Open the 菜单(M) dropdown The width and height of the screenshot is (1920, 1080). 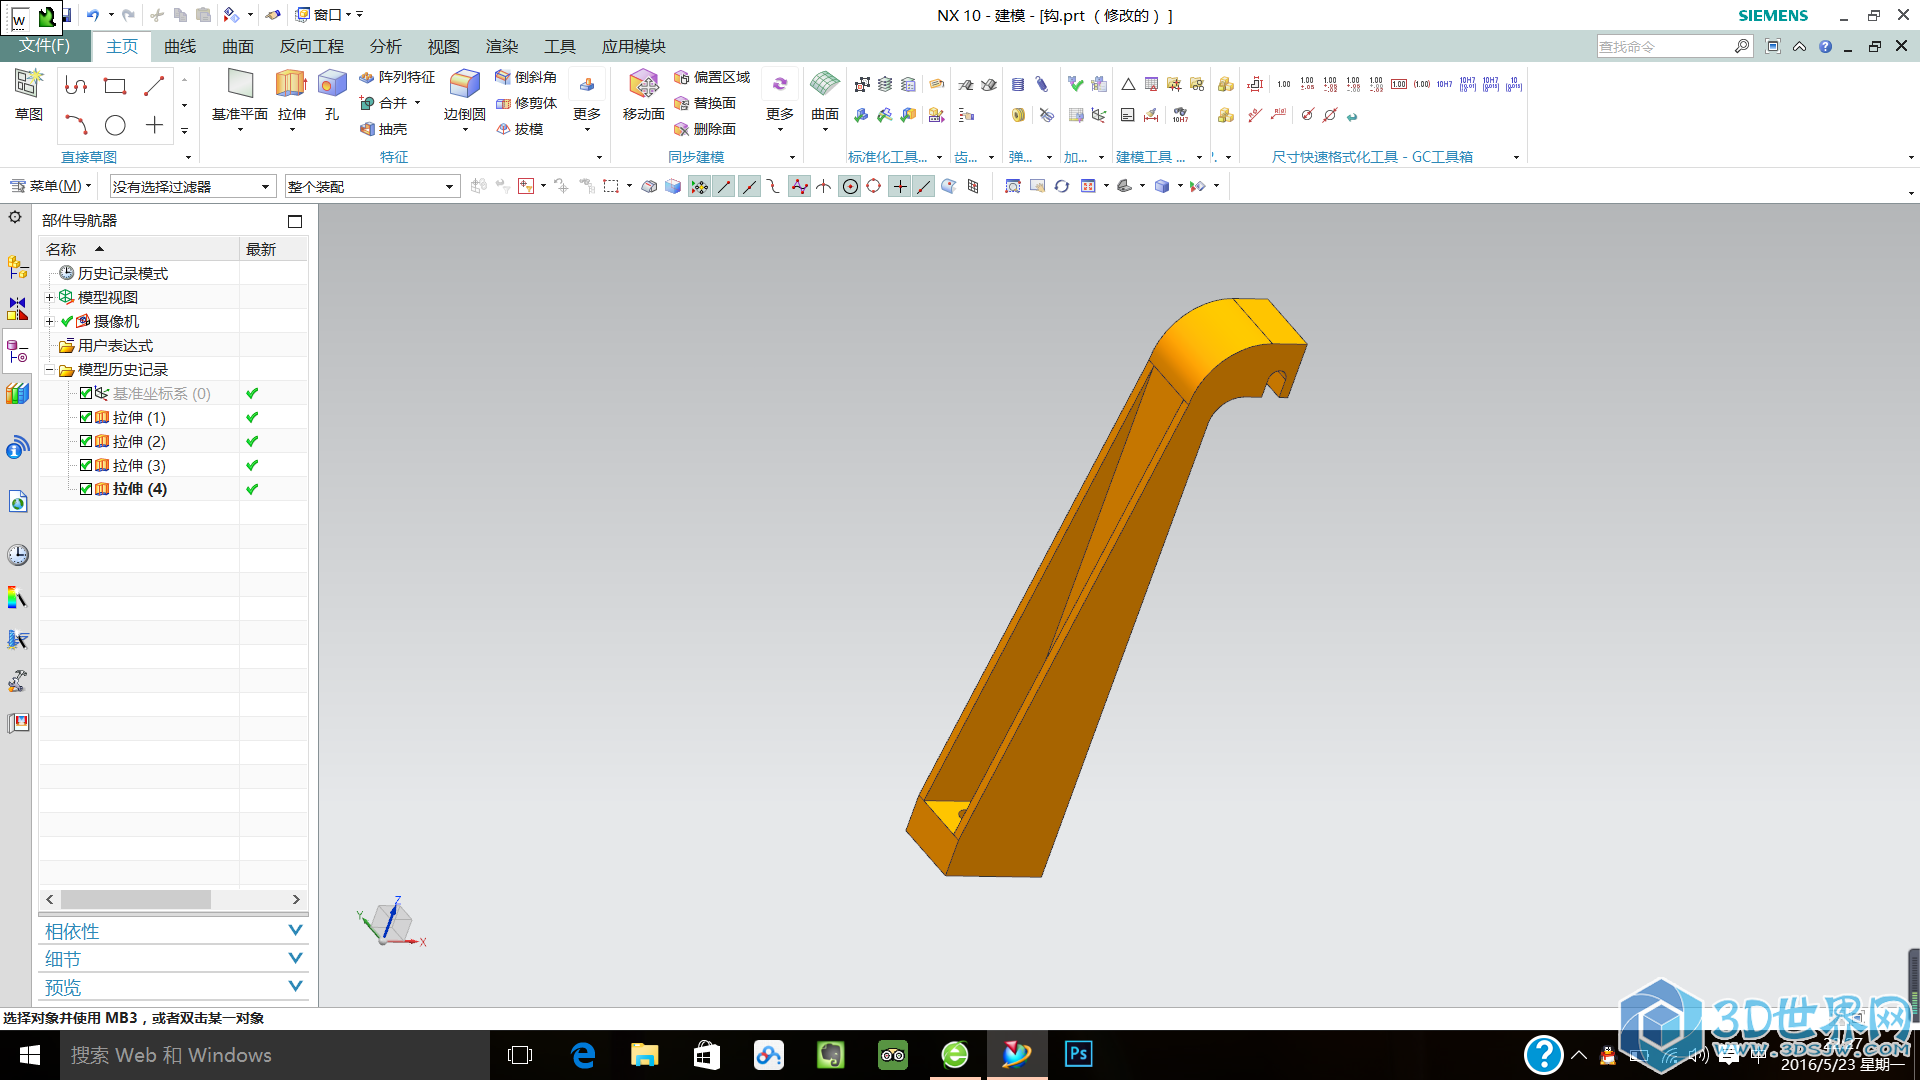point(50,186)
